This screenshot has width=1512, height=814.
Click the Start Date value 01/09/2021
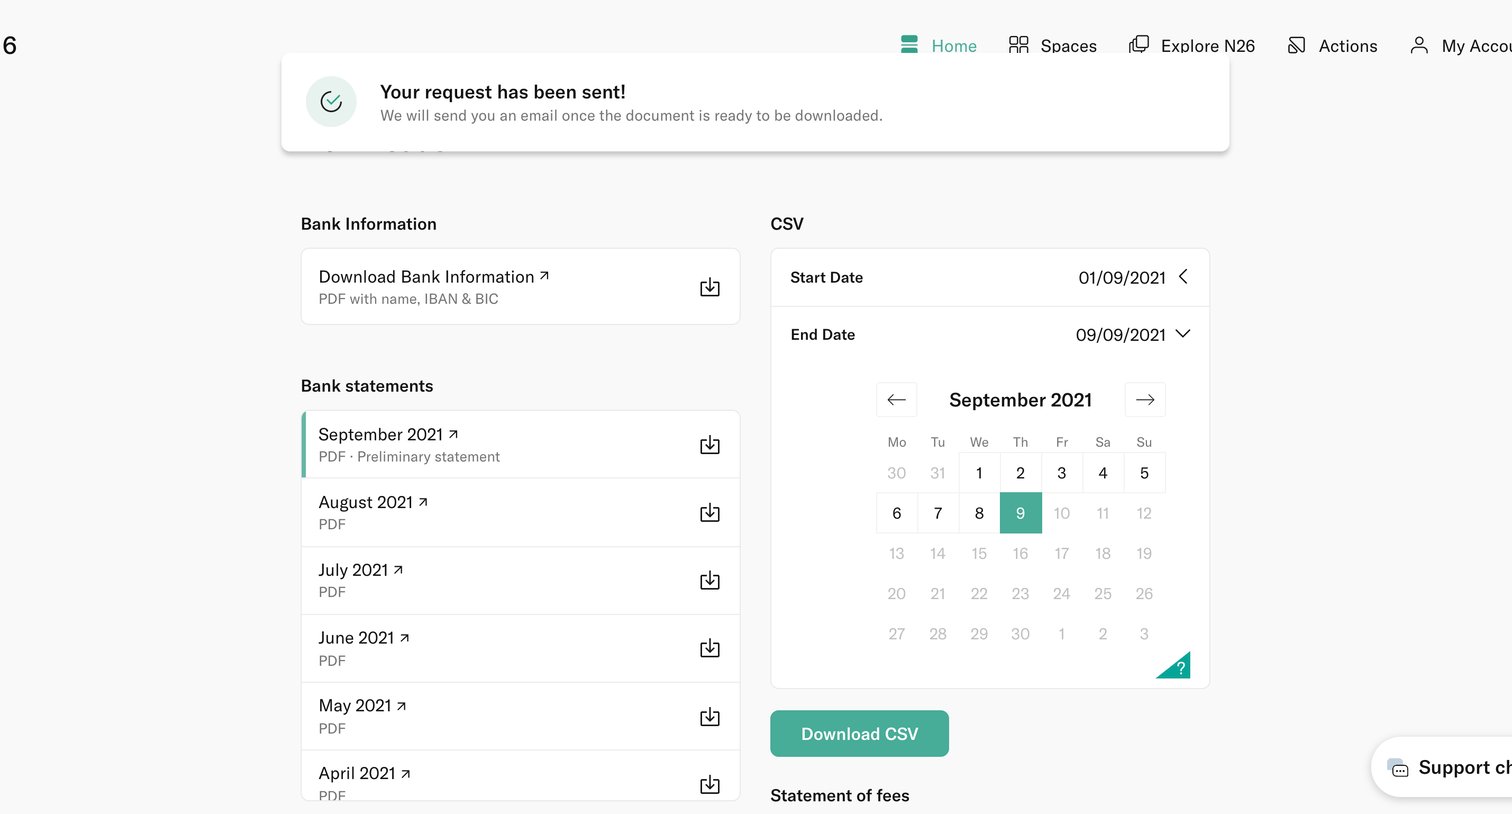(1122, 278)
